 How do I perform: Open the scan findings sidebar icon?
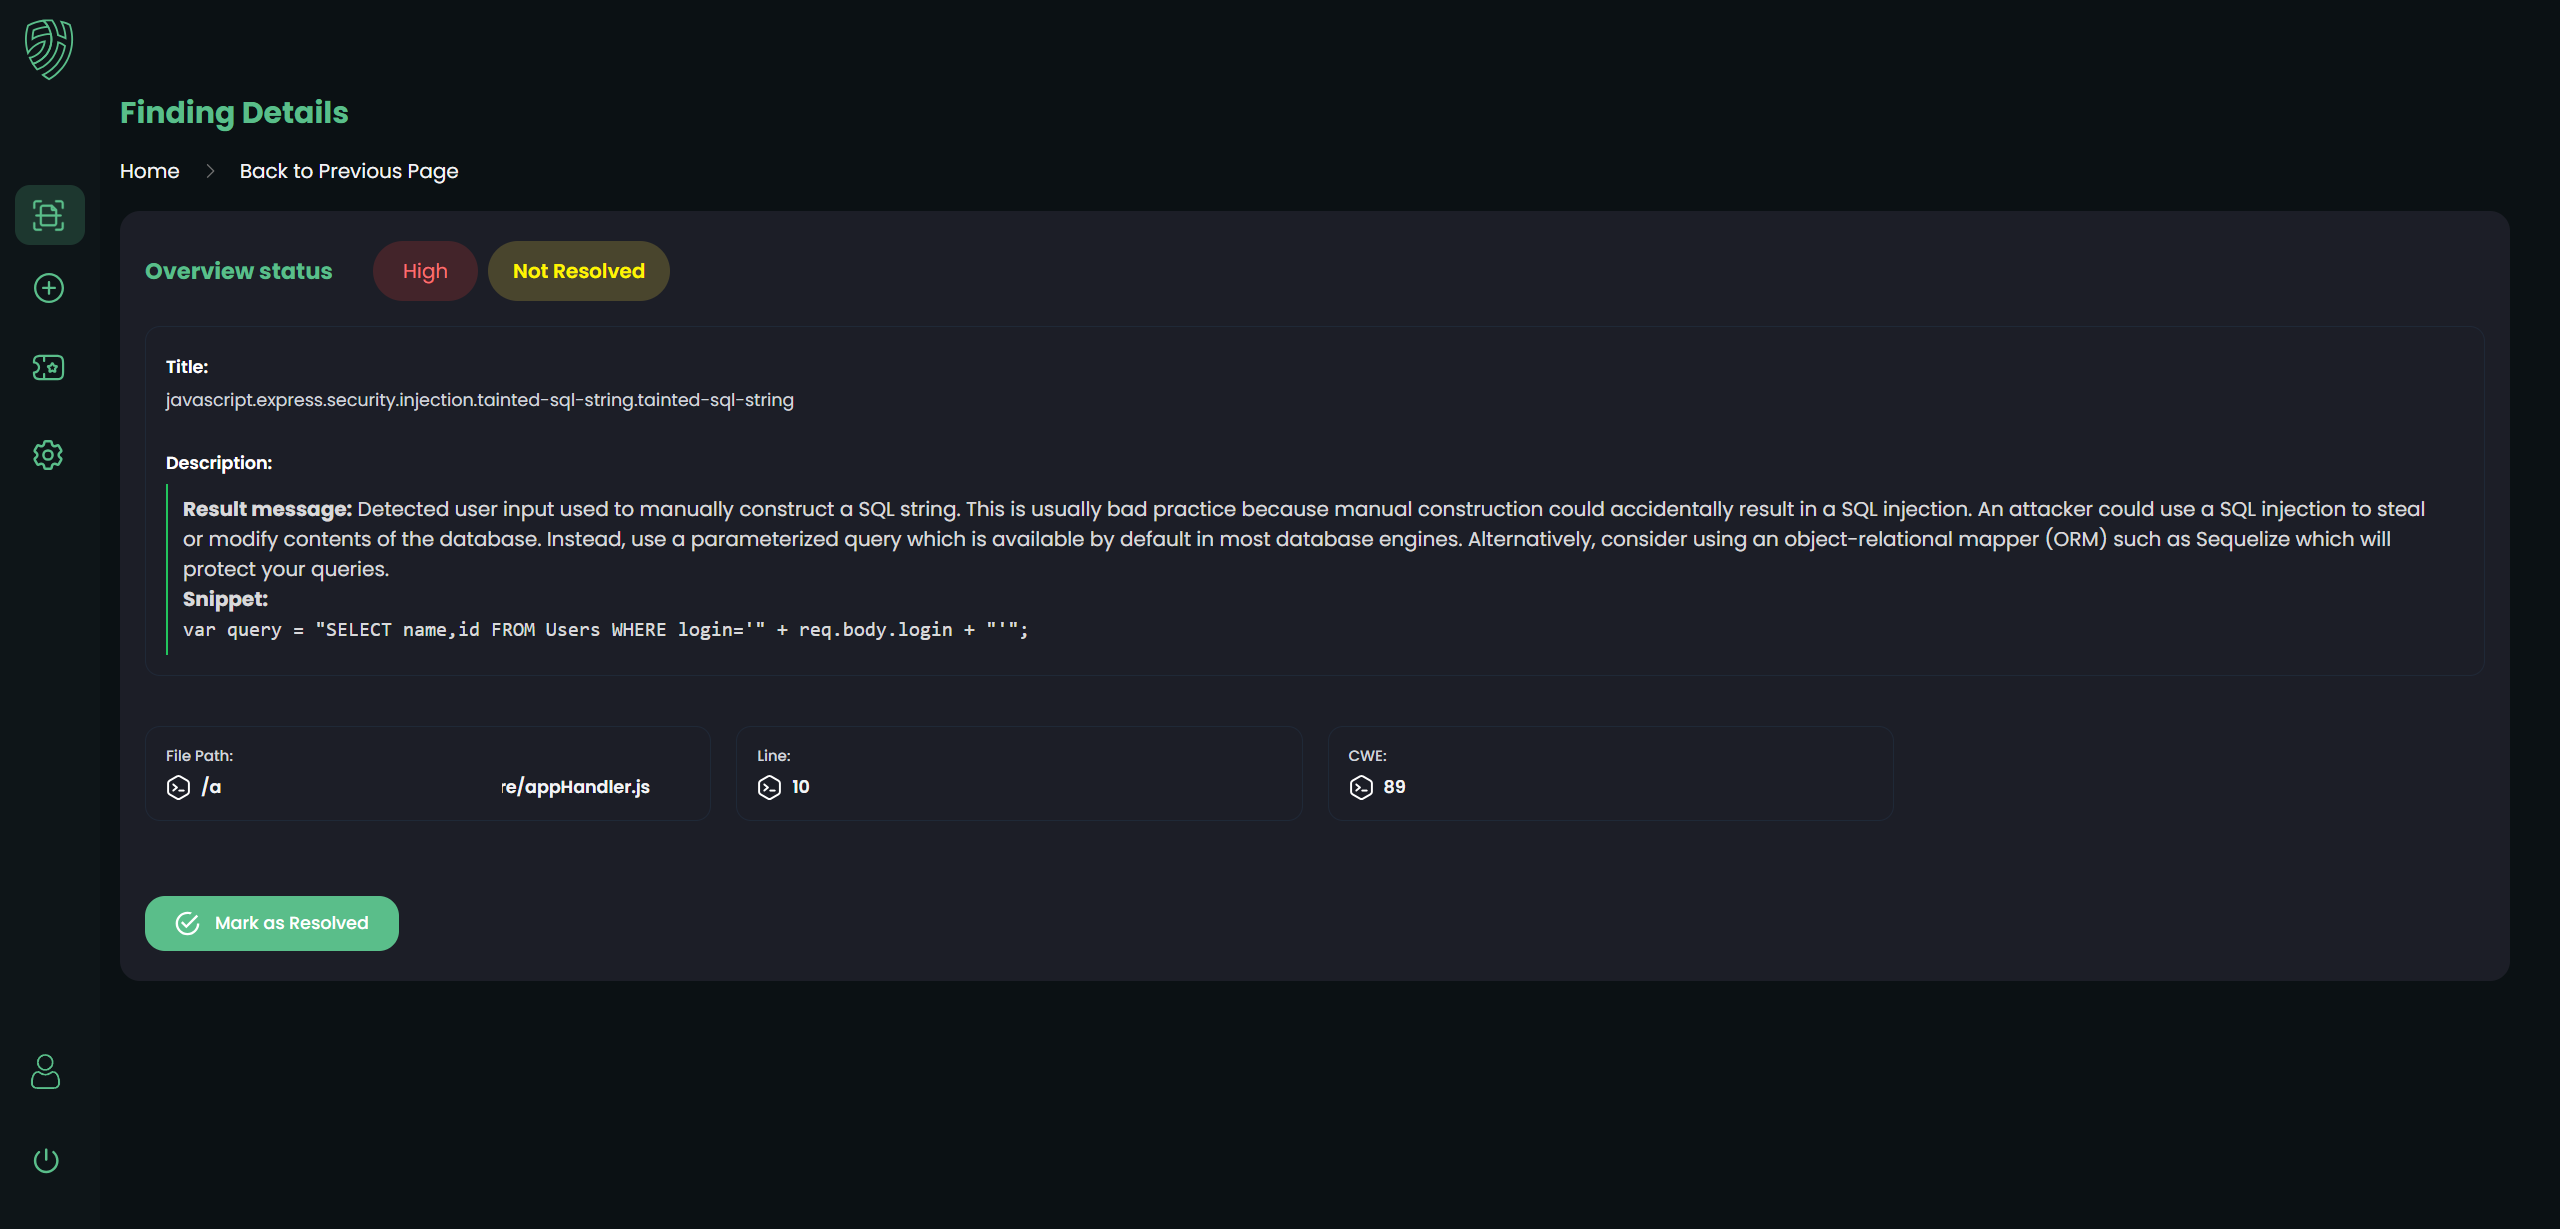click(x=49, y=215)
